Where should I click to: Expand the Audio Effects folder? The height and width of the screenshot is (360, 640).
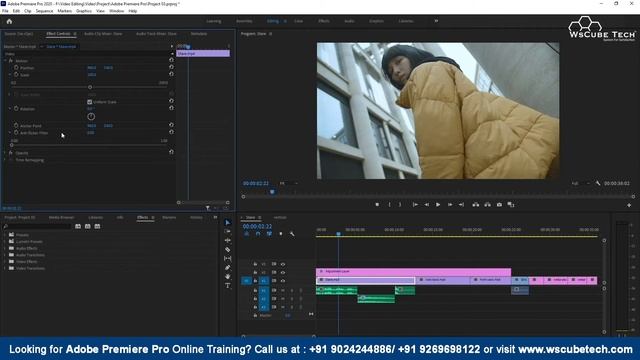tap(5, 248)
